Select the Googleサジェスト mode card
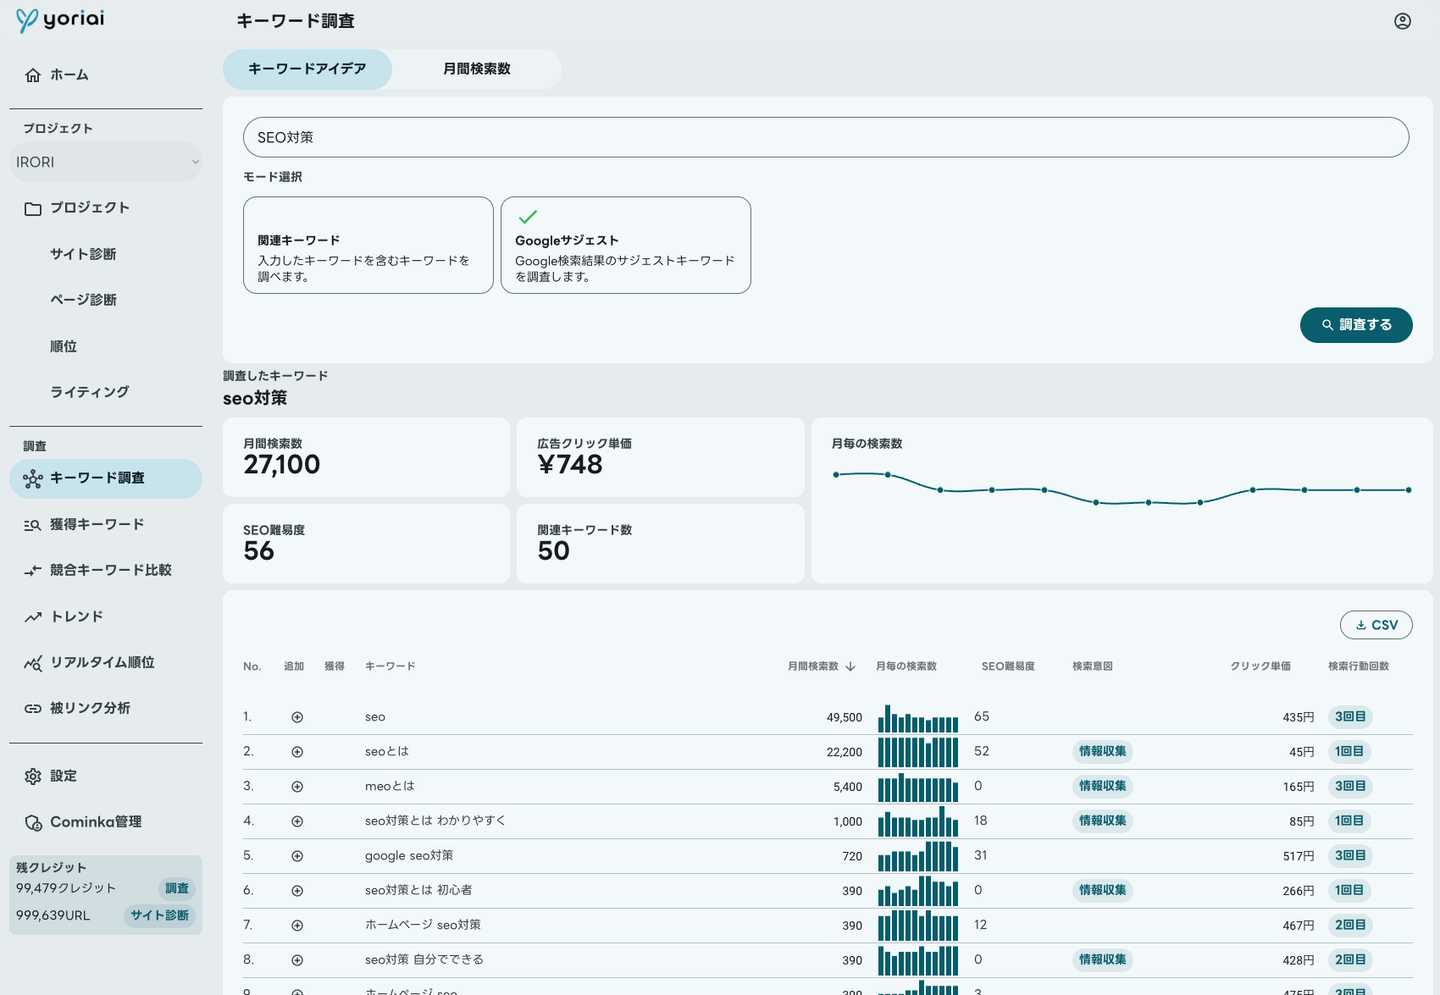 pos(625,245)
